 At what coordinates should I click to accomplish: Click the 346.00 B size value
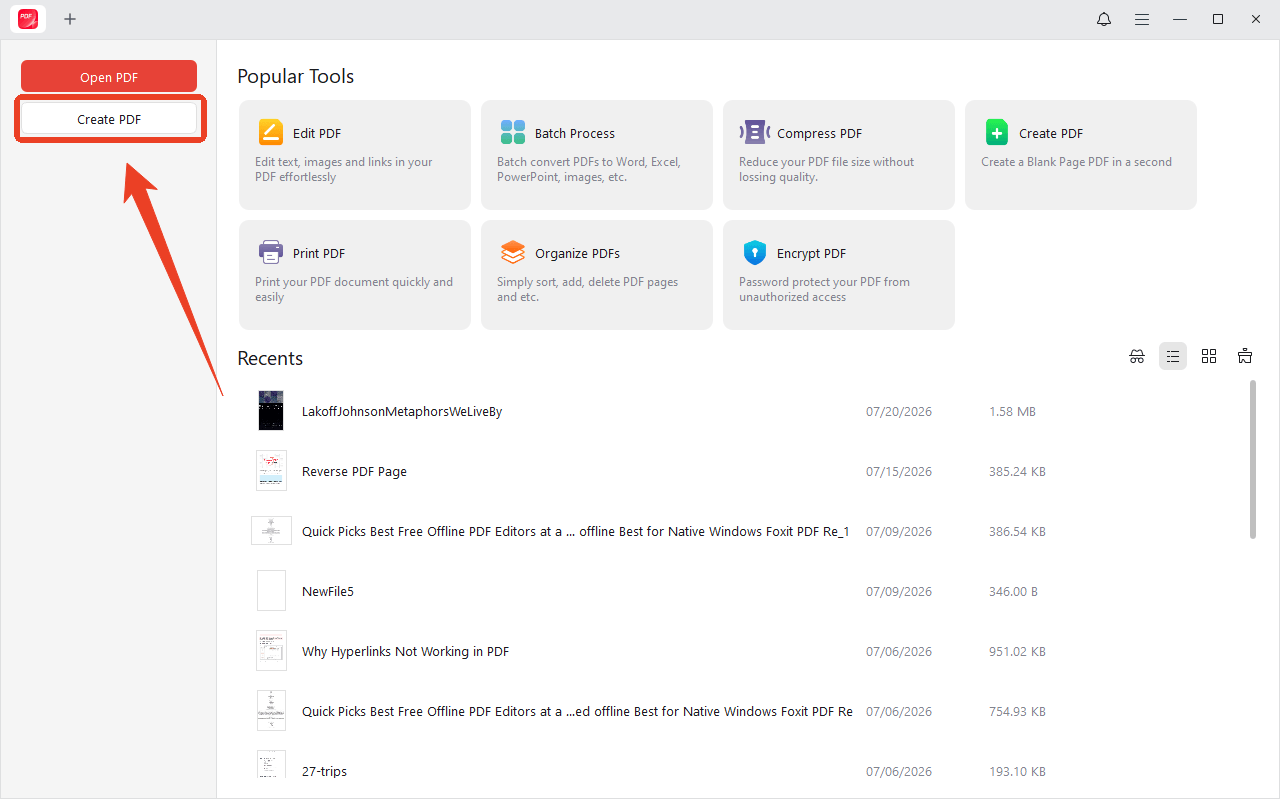coord(1013,592)
